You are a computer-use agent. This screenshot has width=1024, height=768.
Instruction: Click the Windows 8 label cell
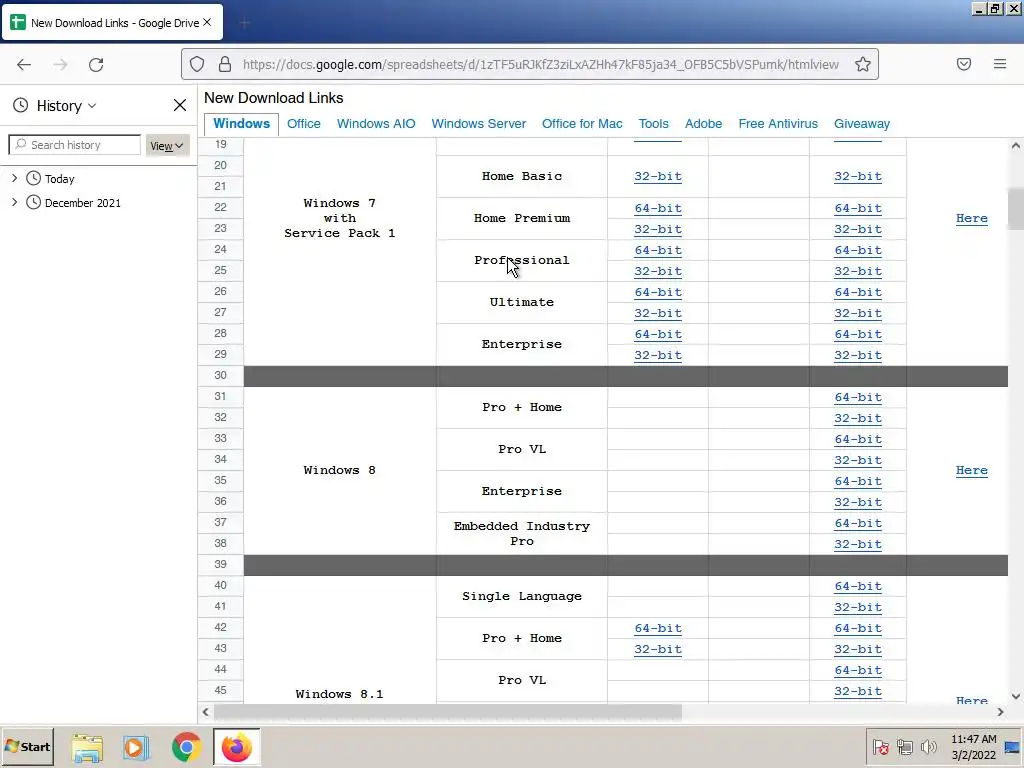tap(340, 470)
